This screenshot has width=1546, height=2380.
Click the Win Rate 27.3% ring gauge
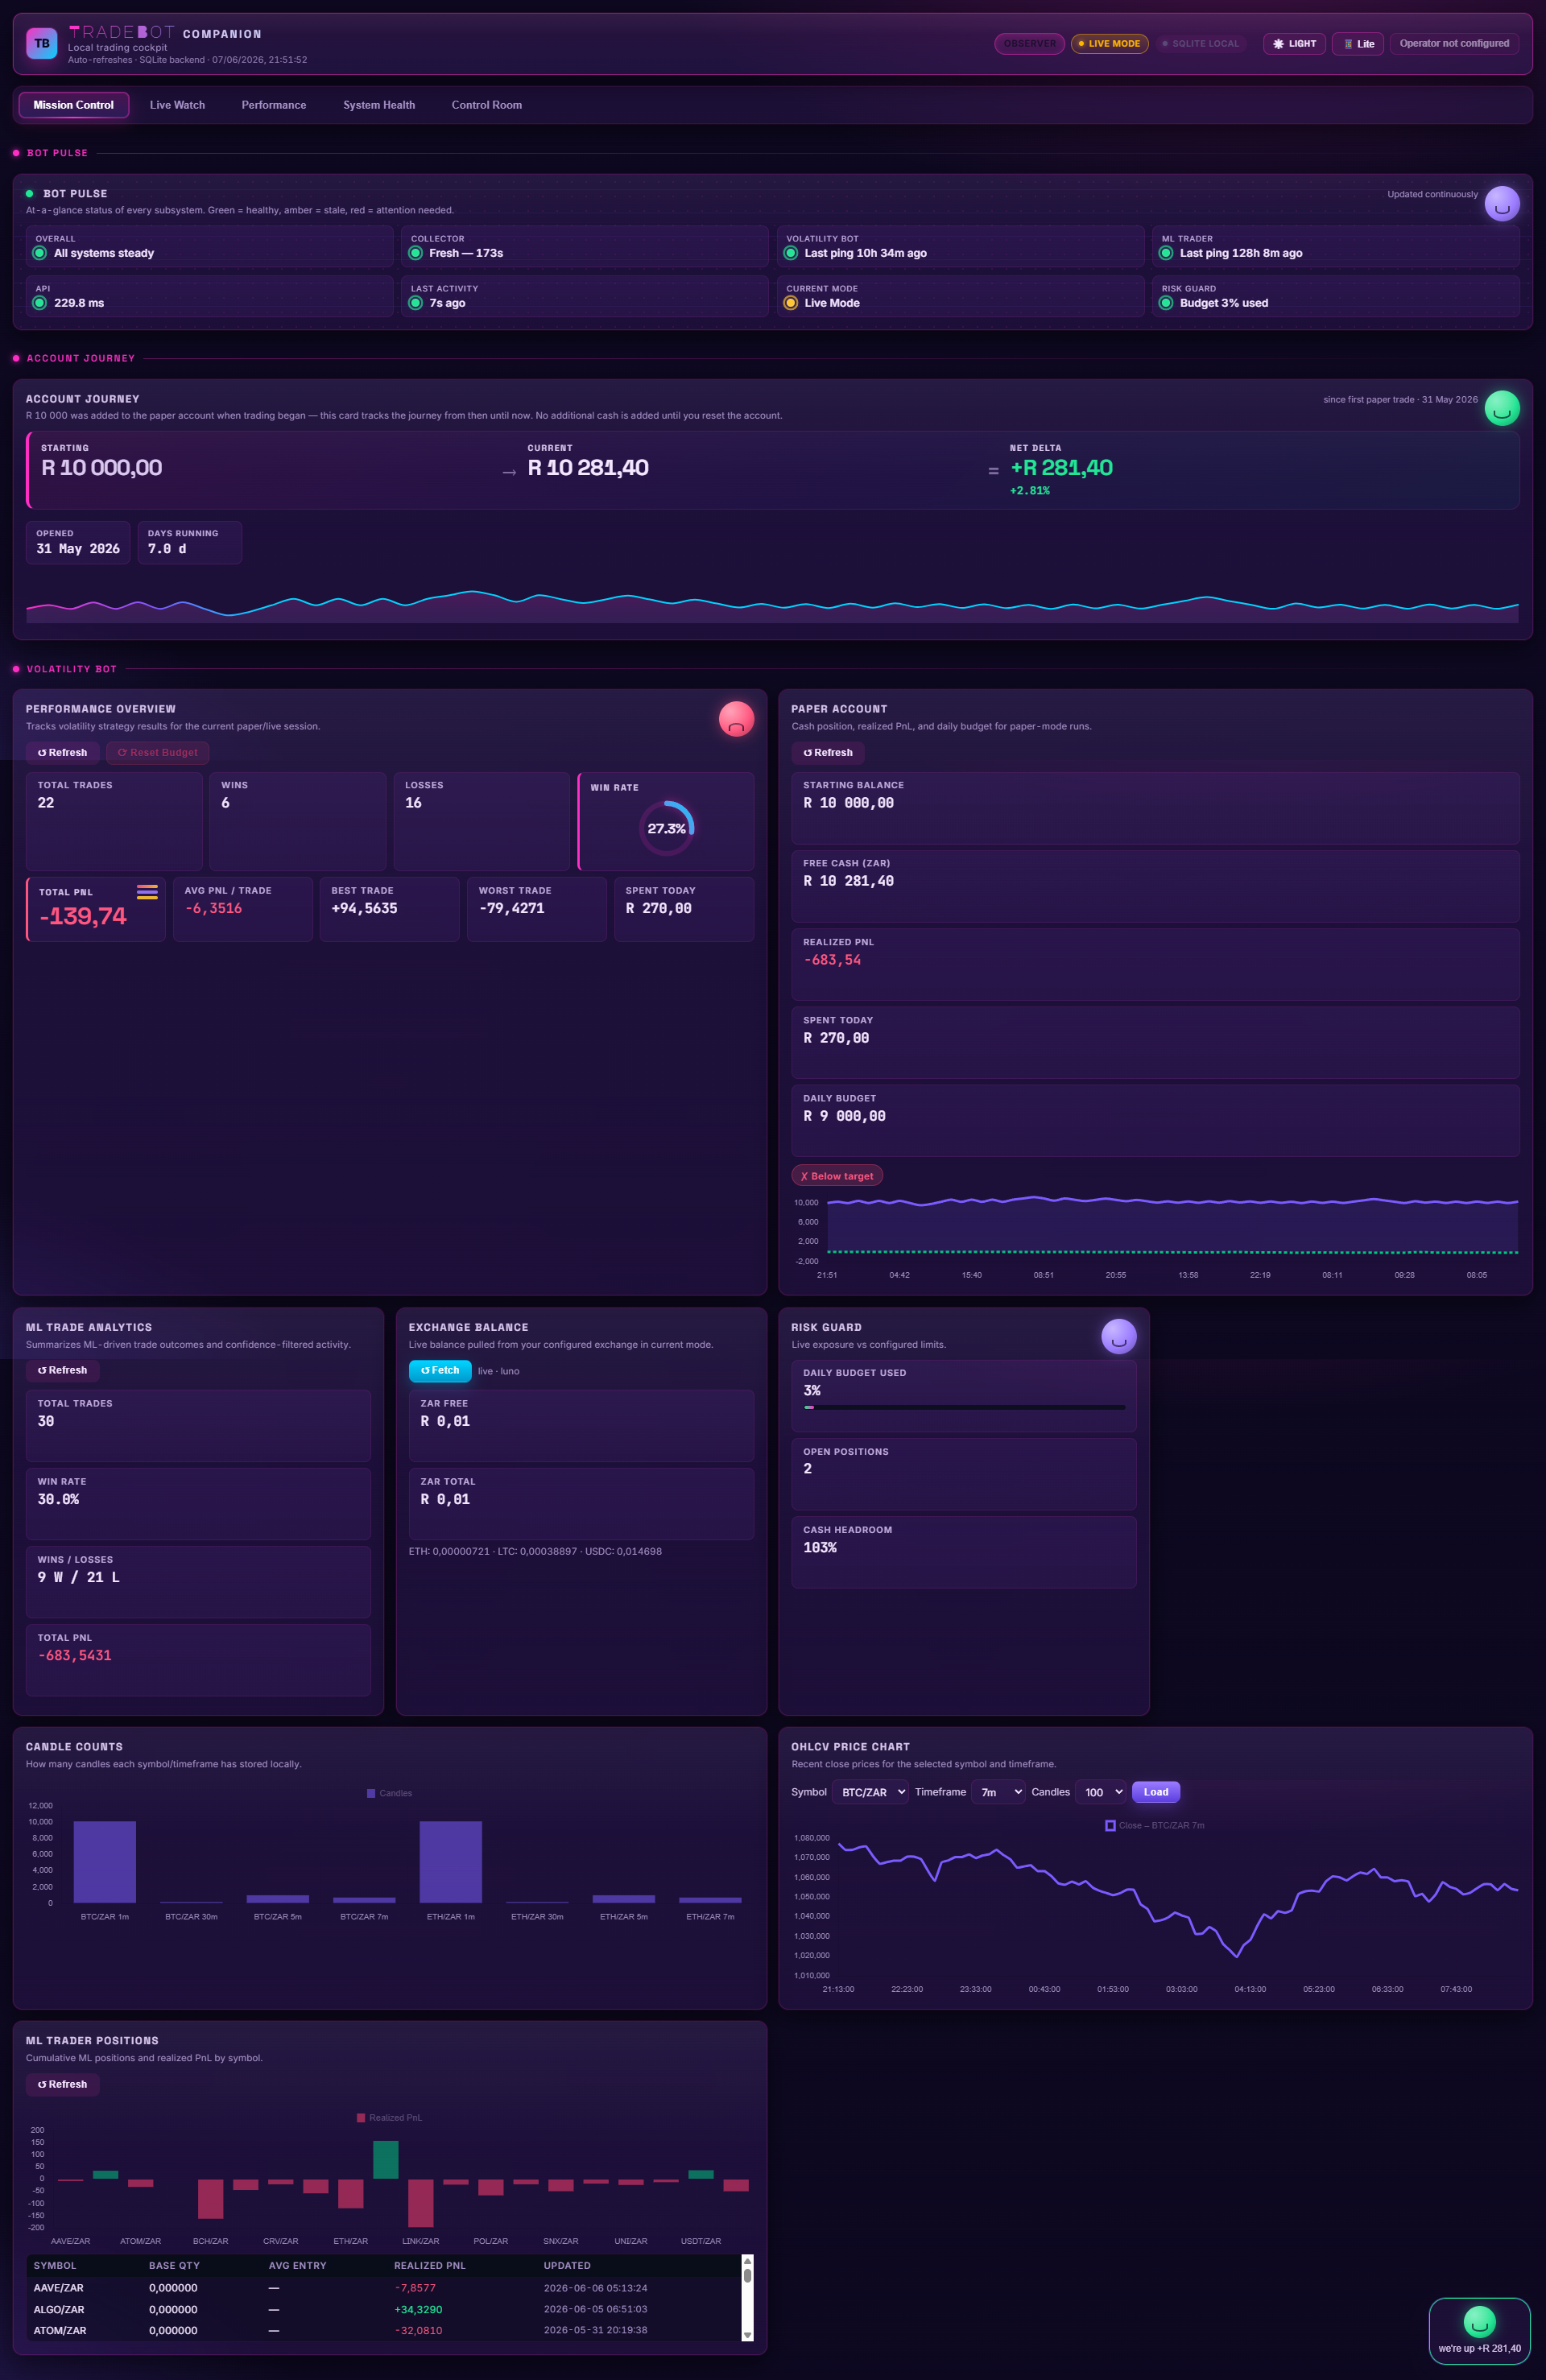(666, 828)
